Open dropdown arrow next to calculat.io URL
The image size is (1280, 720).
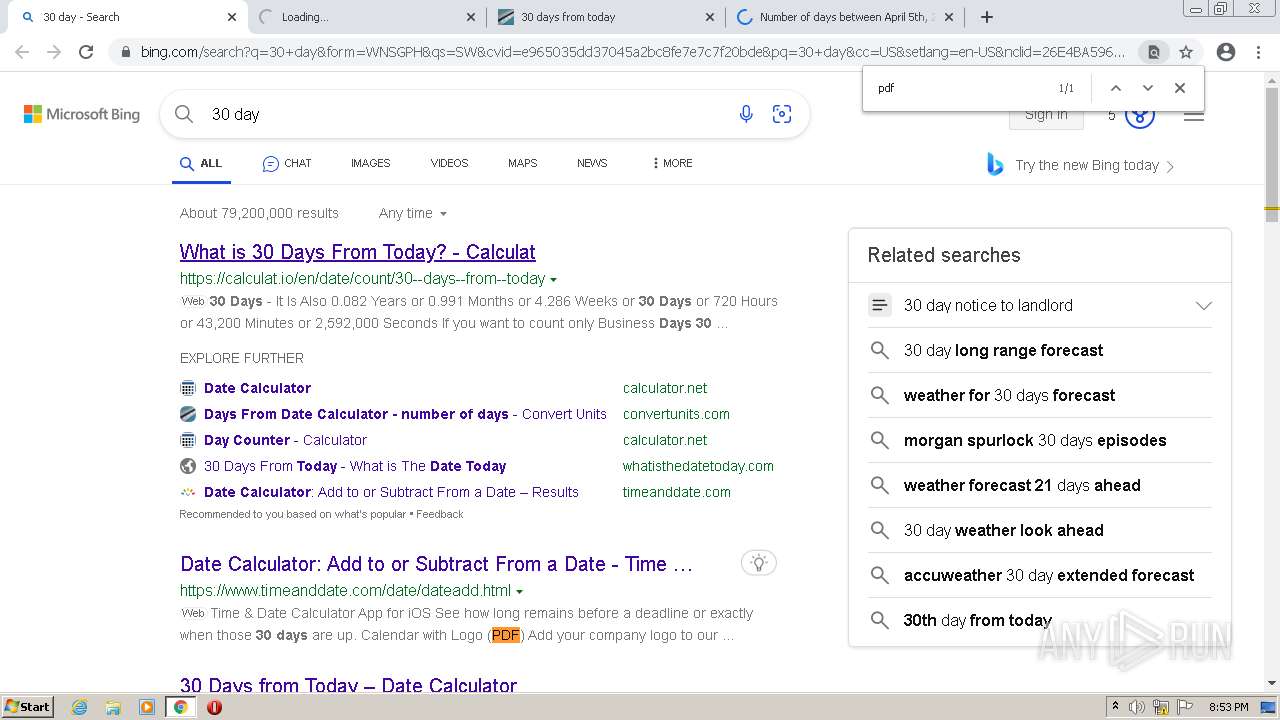pyautogui.click(x=554, y=280)
